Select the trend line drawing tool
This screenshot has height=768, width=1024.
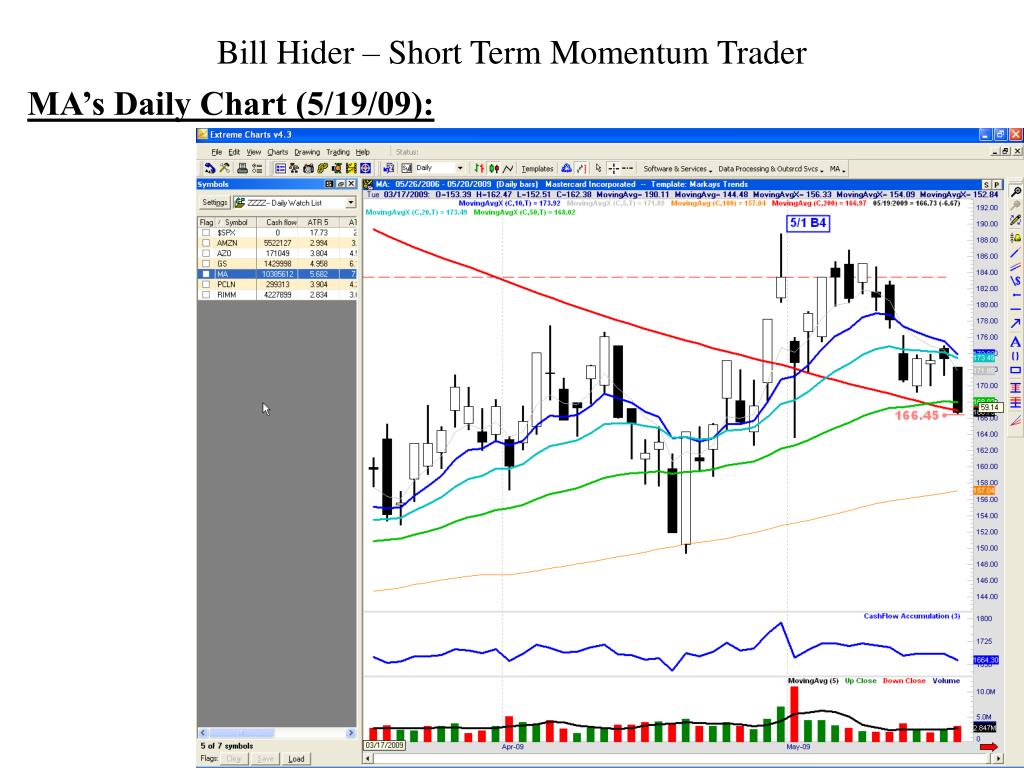click(x=1016, y=253)
